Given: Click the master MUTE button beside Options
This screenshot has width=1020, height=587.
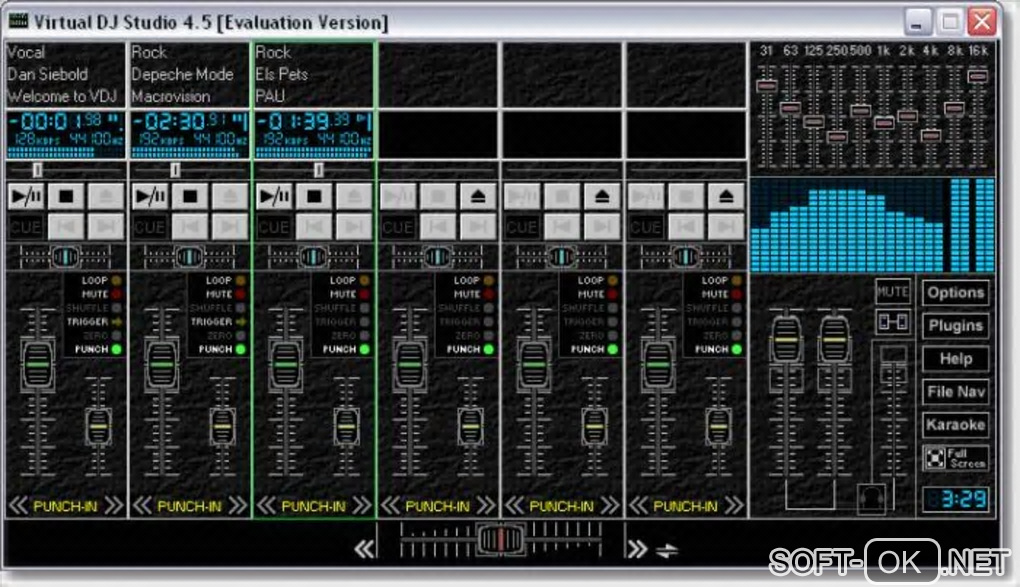Looking at the screenshot, I should point(892,292).
